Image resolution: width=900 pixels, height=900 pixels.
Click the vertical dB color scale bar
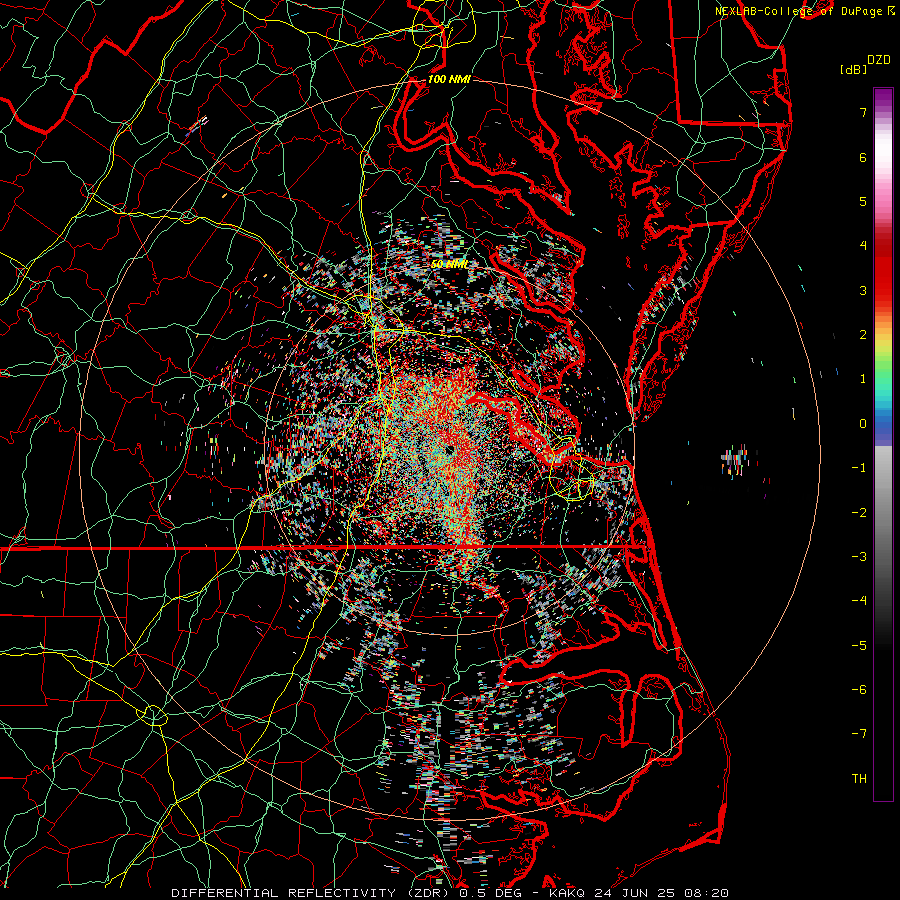coord(883,444)
